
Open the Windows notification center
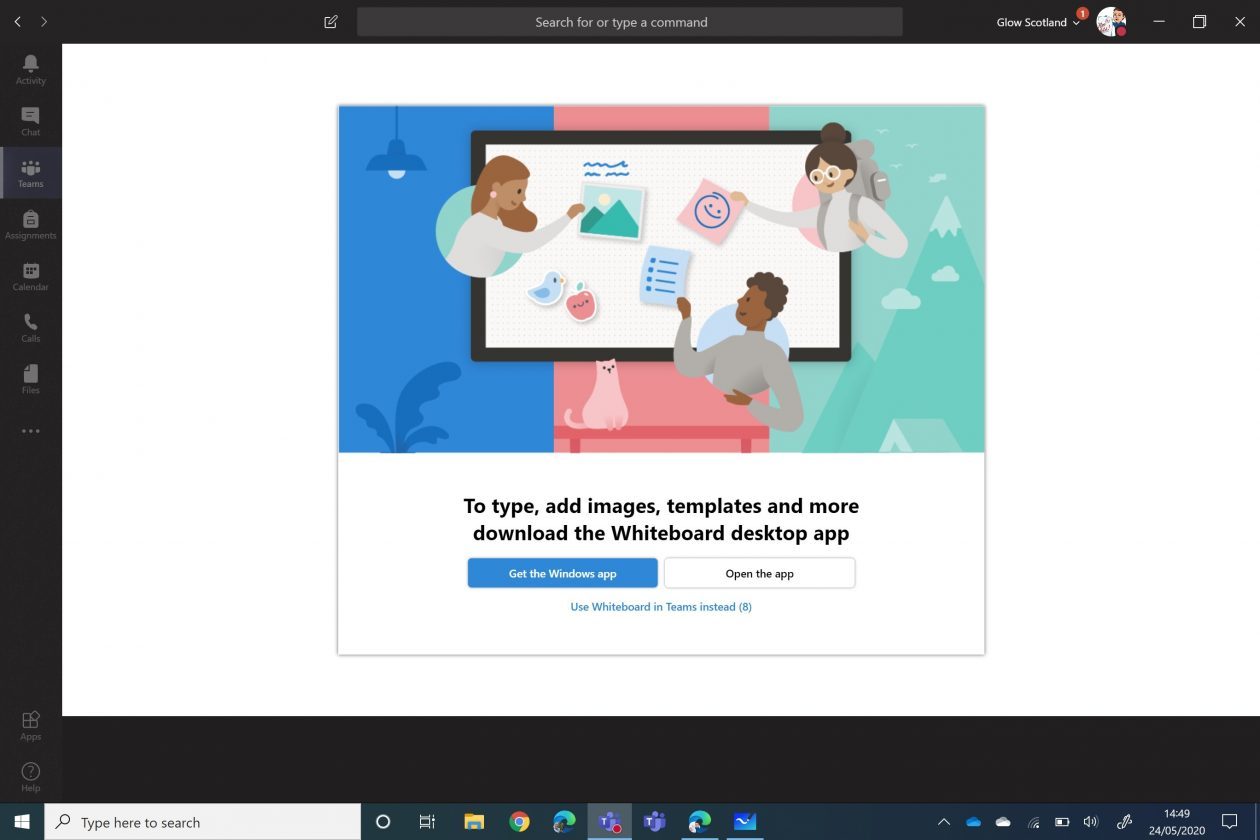(1230, 822)
